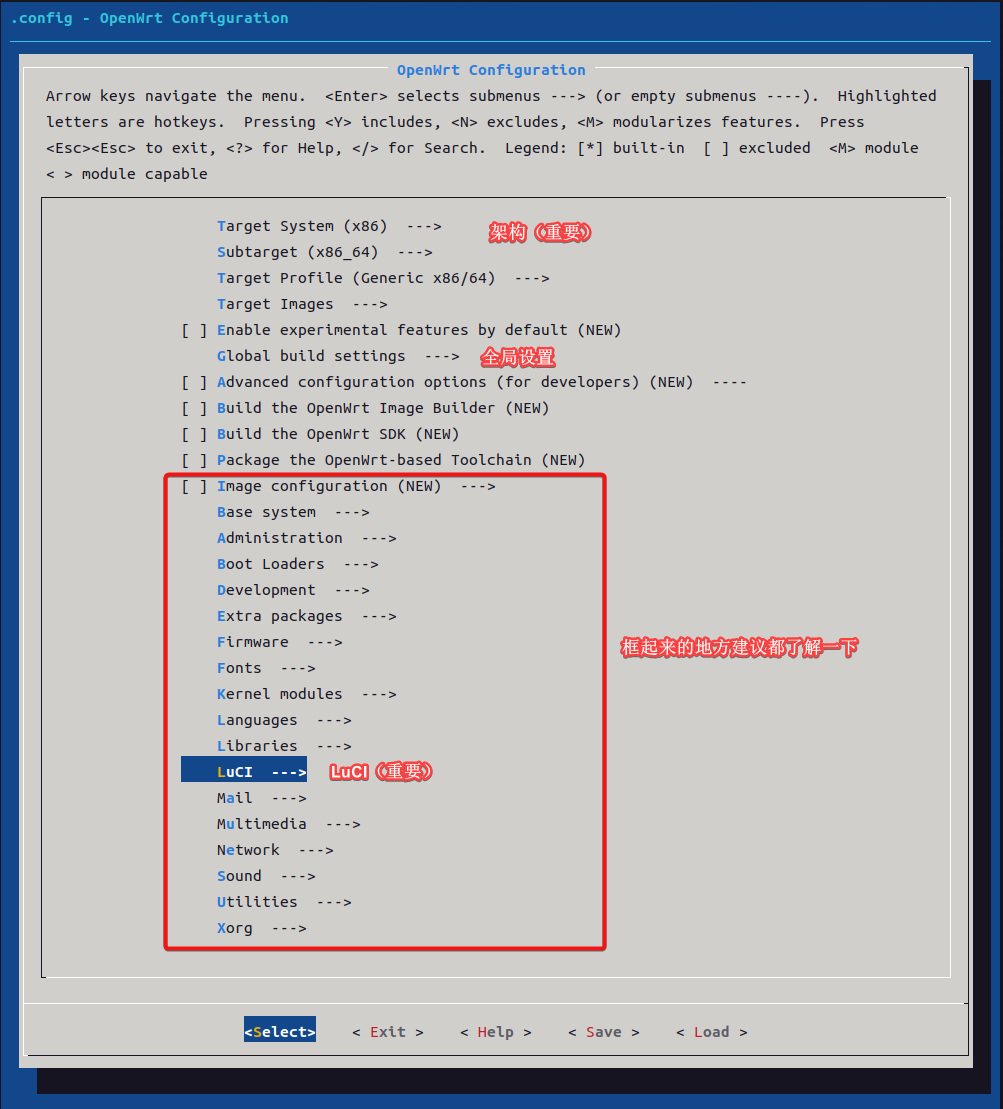
Task: Click the Exit button
Action: click(x=388, y=1033)
